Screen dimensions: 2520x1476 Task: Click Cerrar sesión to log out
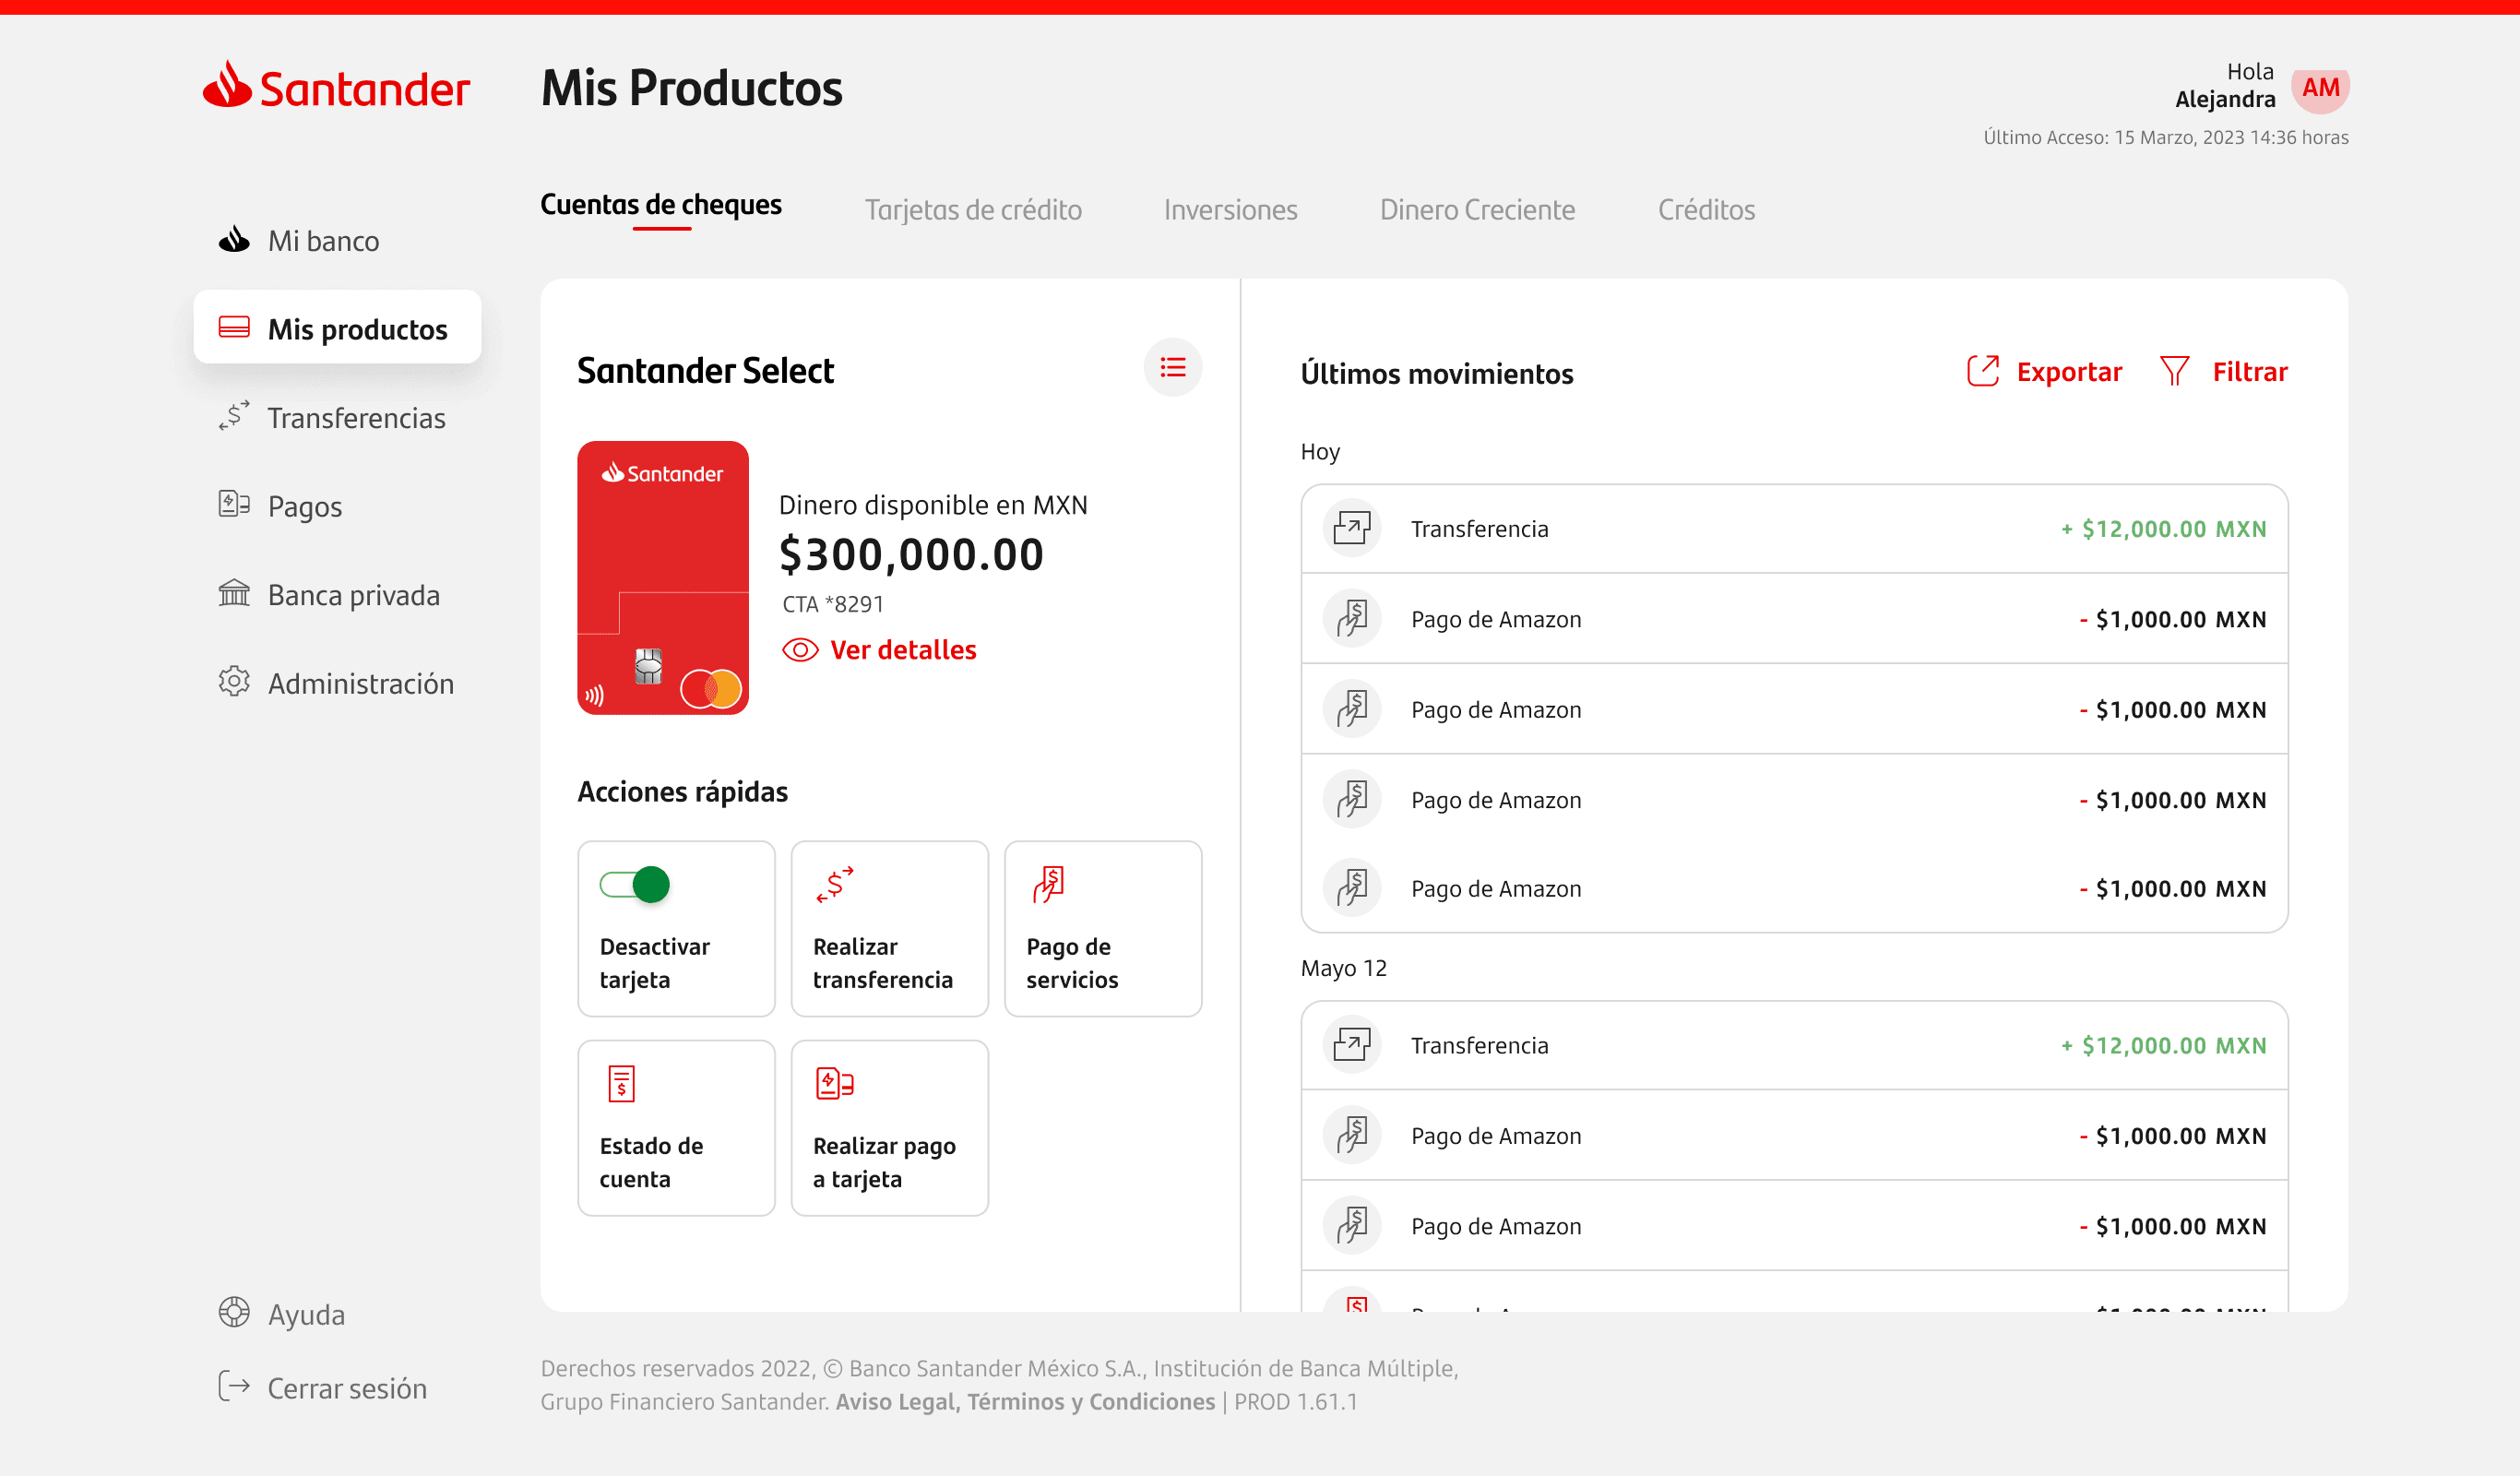[x=346, y=1388]
